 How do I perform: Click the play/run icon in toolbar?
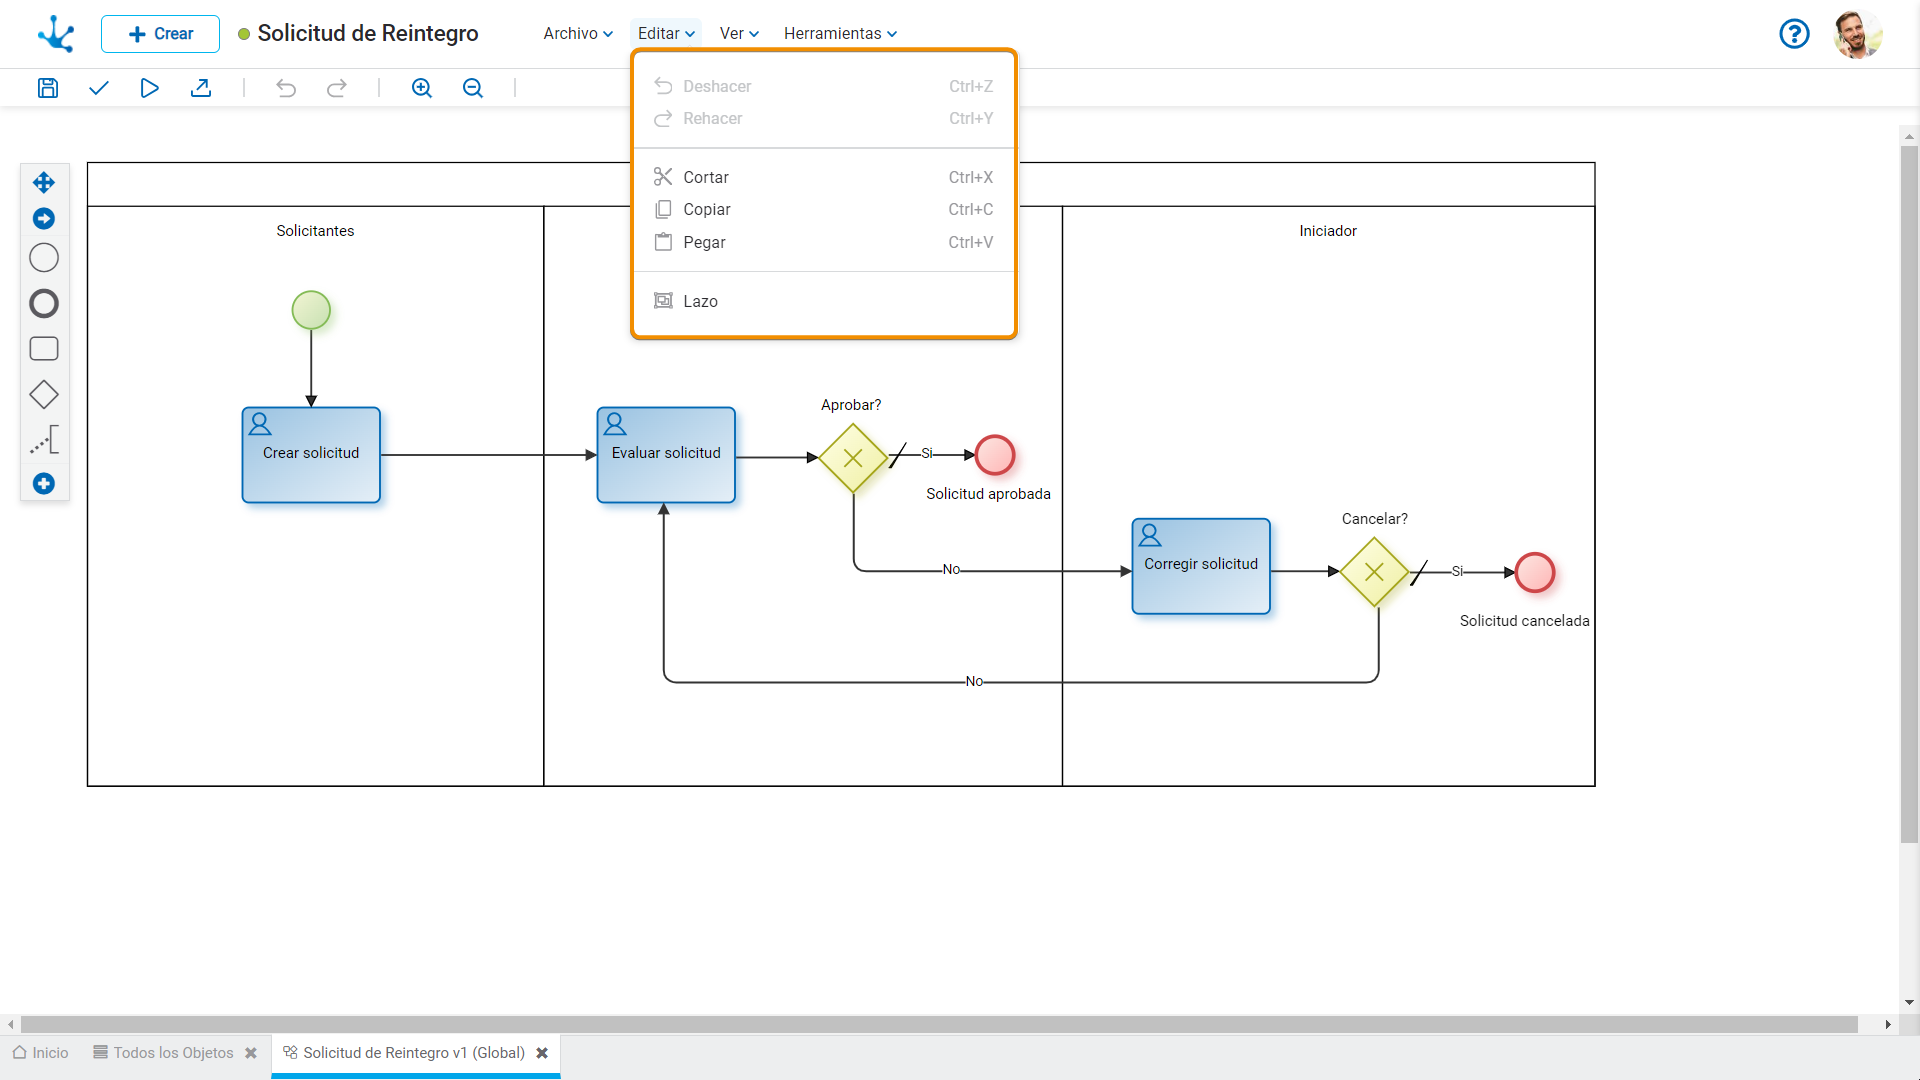point(149,88)
